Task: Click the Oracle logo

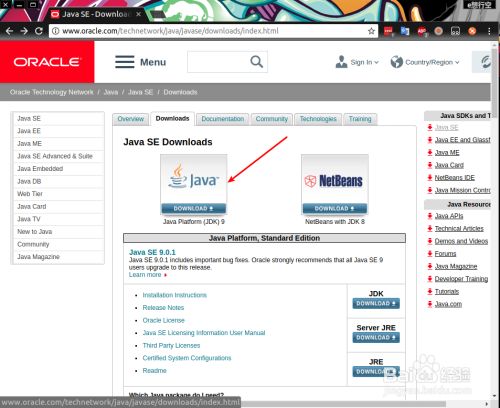Action: click(x=47, y=62)
